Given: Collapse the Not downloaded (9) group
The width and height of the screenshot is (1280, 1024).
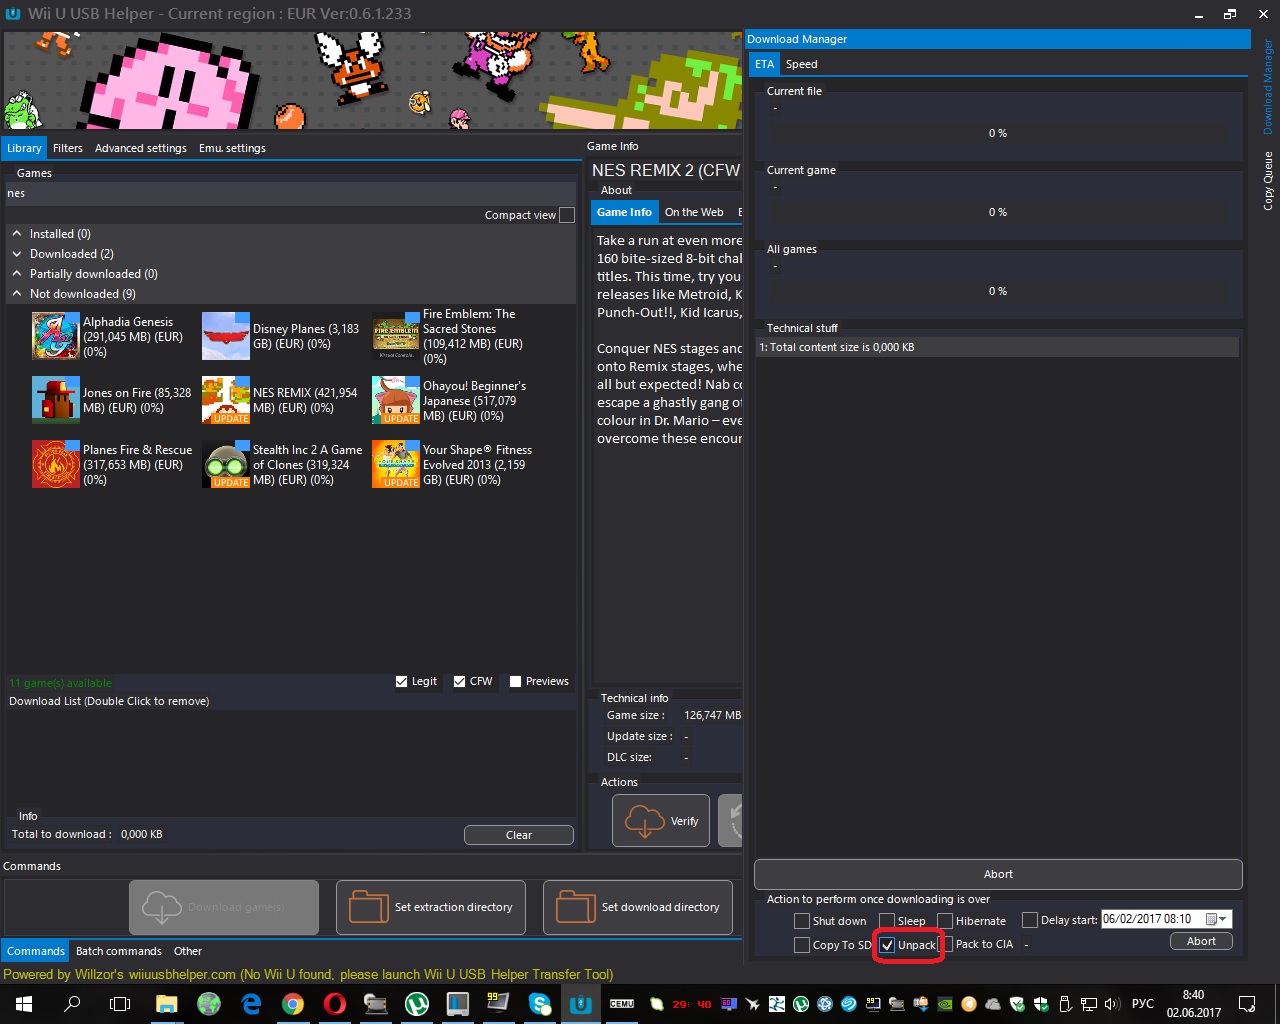Looking at the screenshot, I should pos(17,294).
